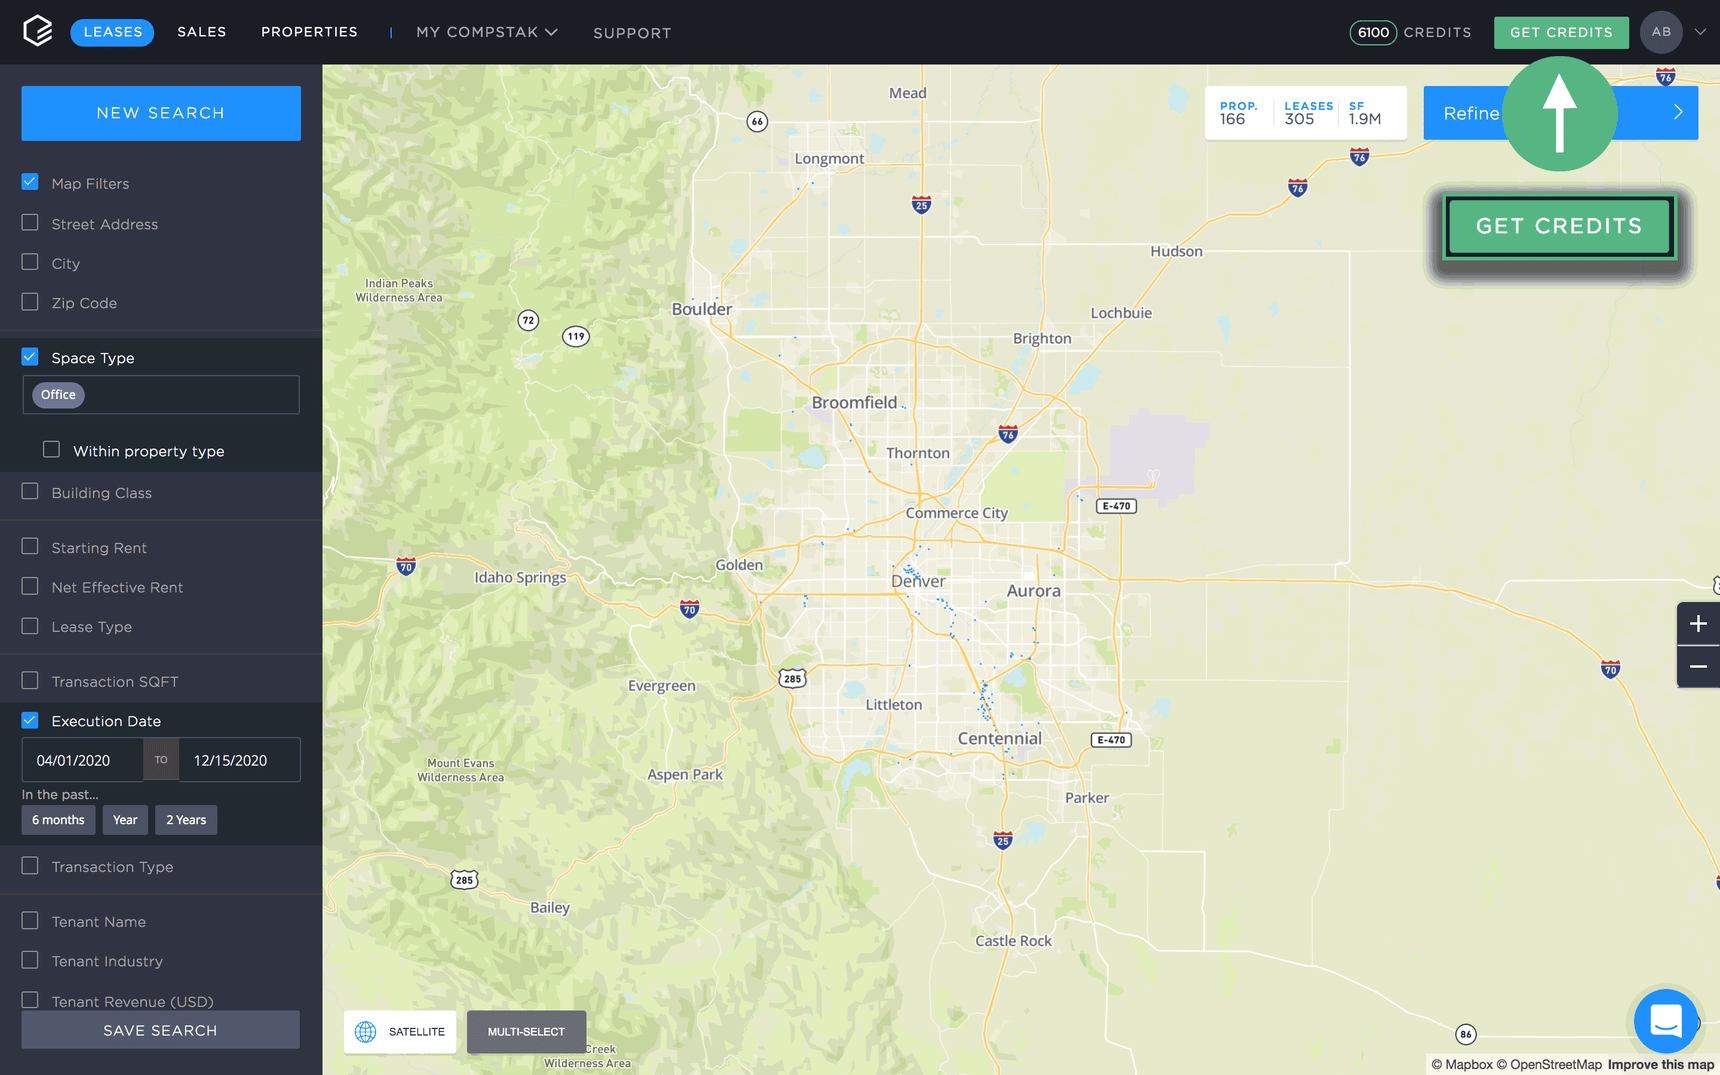Click the New Search button

click(161, 113)
